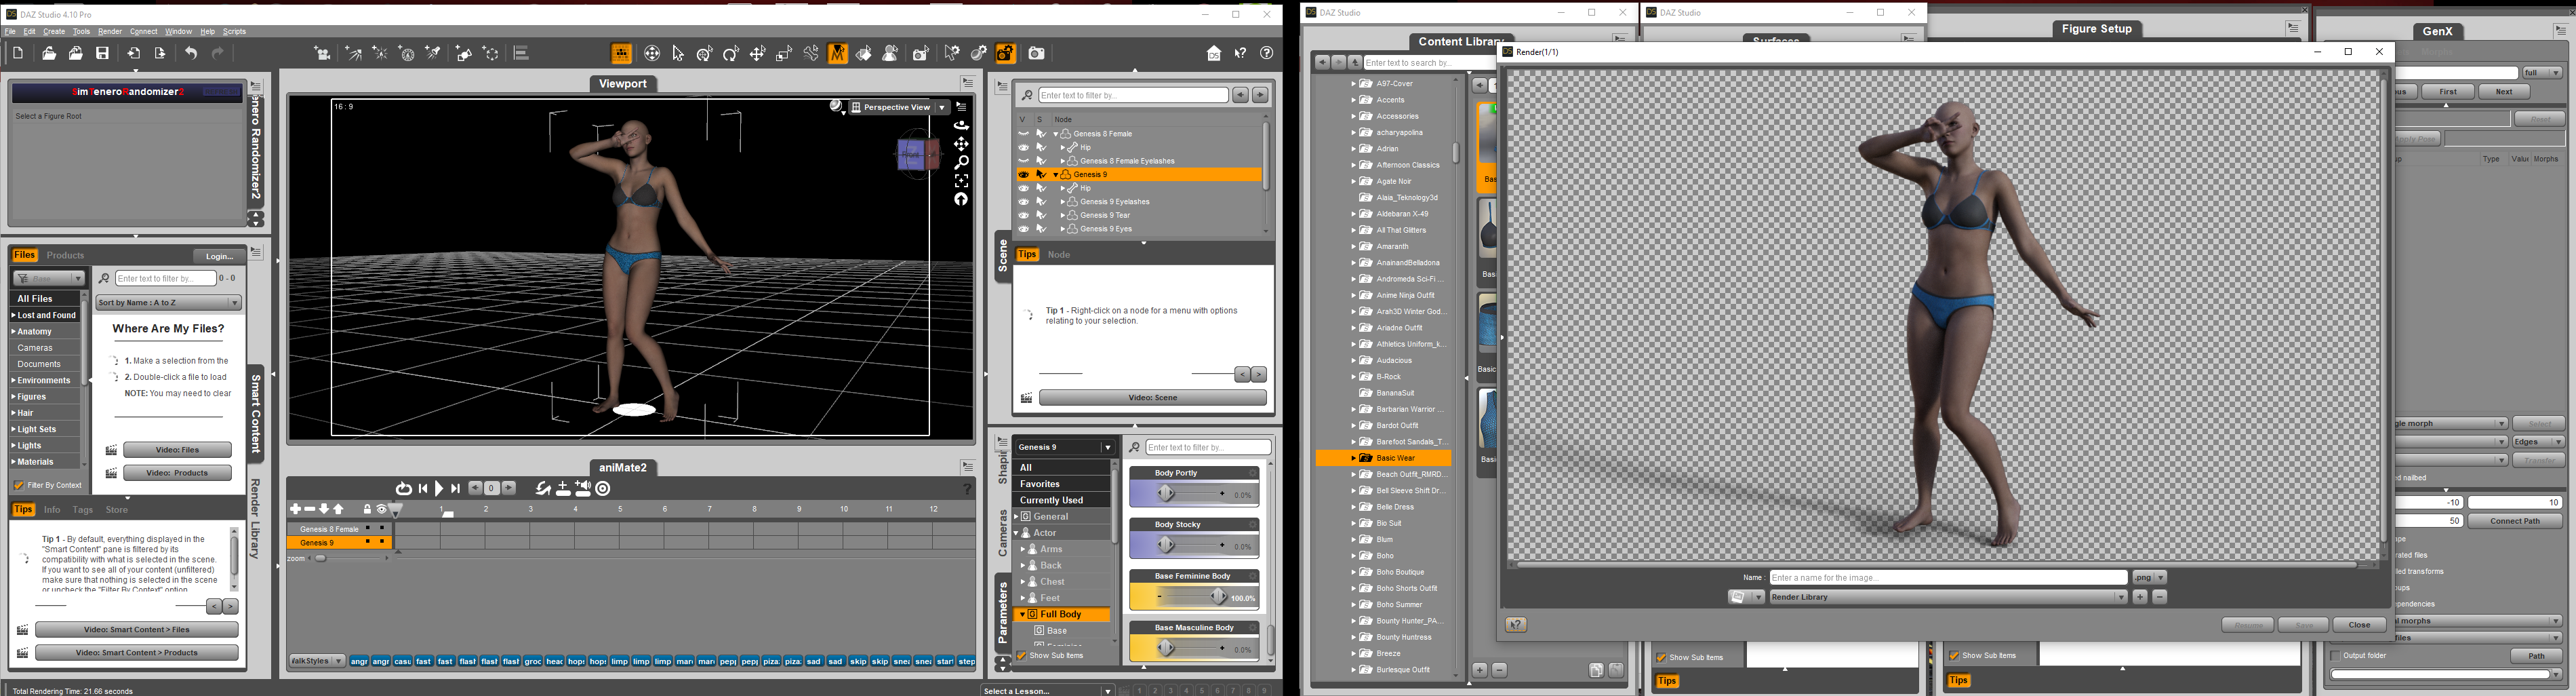Open the Sort by Name dropdown
This screenshot has width=2576, height=696.
[169, 303]
